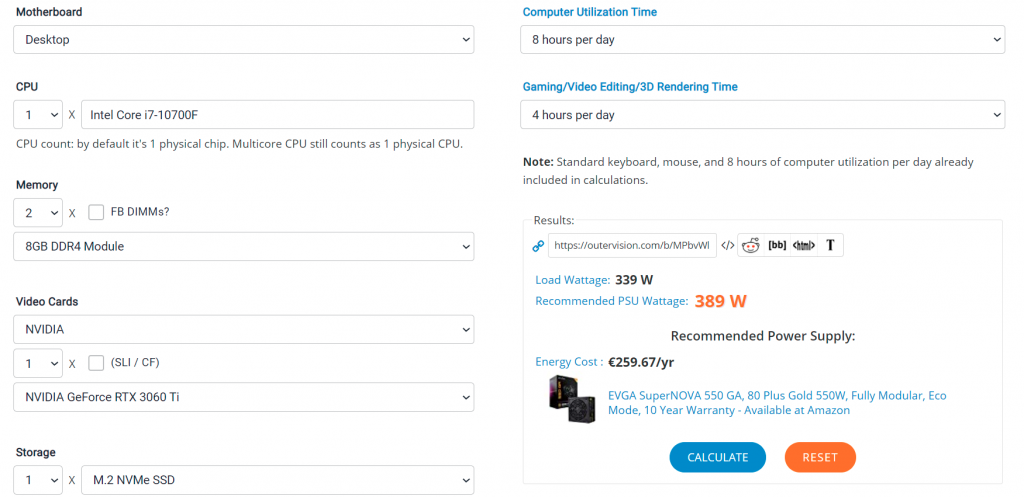Enable the FB DIMMs checkbox
Viewport: 1024px width, 497px height.
point(96,212)
